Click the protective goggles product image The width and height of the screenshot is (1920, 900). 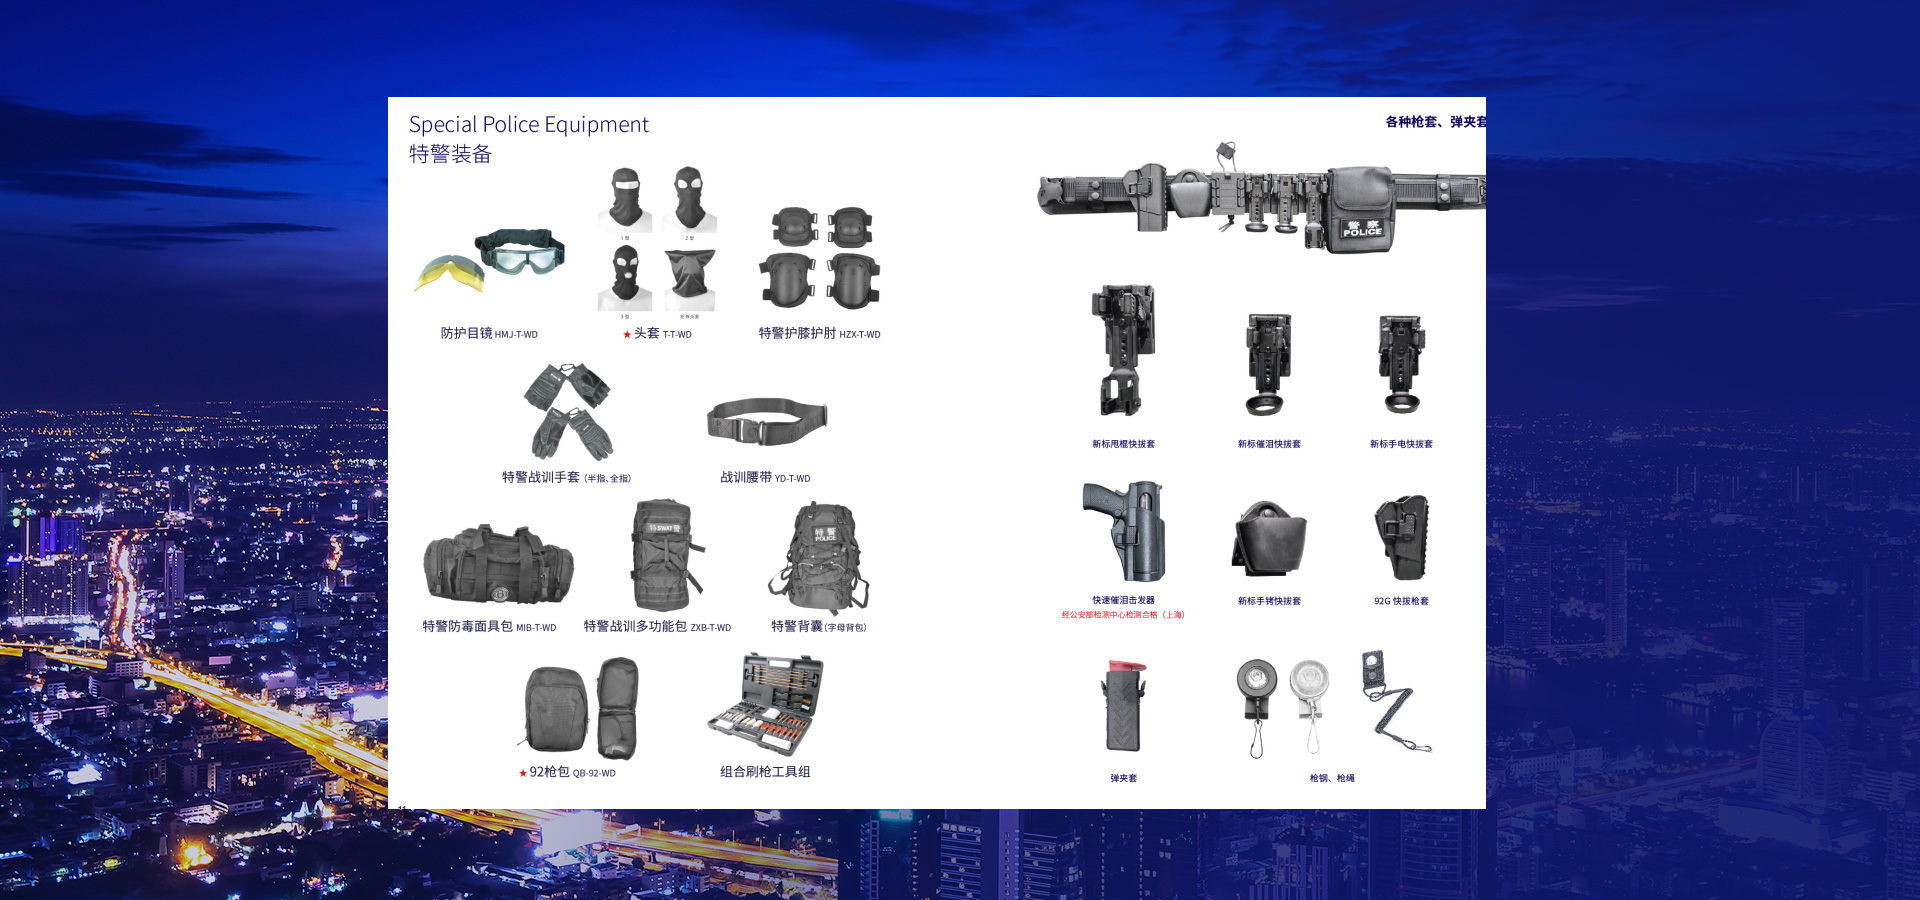(490, 260)
